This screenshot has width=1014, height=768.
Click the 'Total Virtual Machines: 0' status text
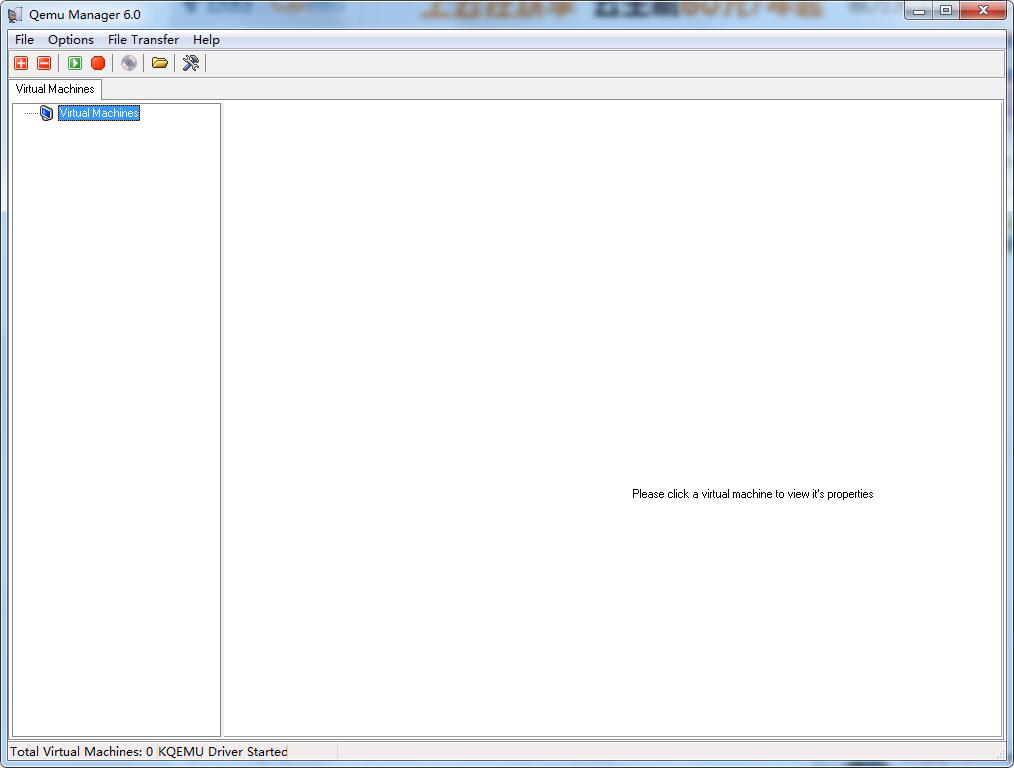[81, 751]
